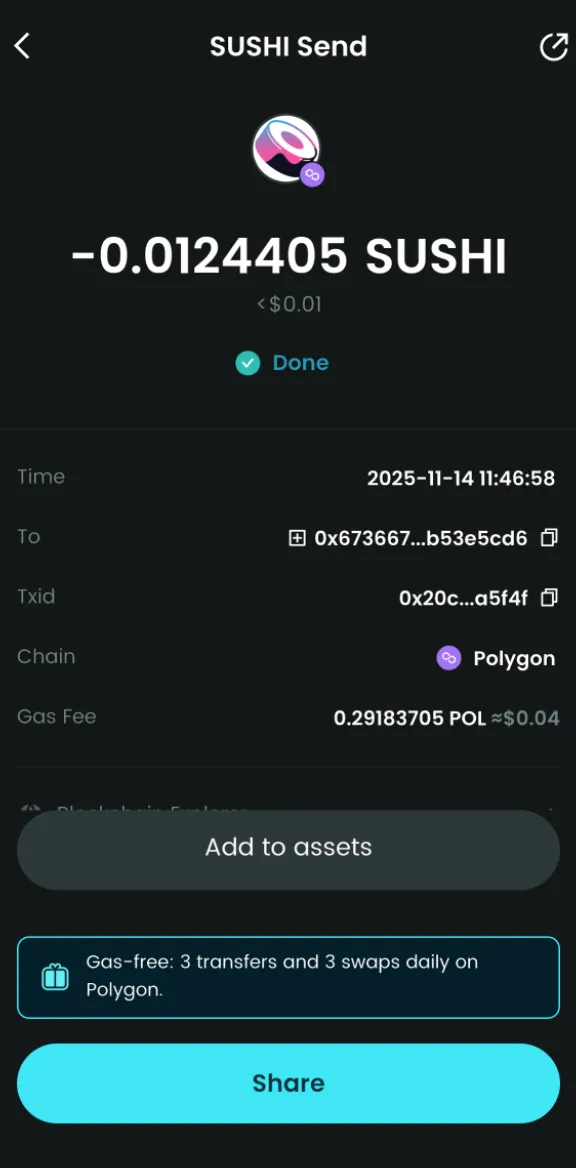The width and height of the screenshot is (576, 1168).
Task: Open the share/export icon at top right
Action: (553, 45)
